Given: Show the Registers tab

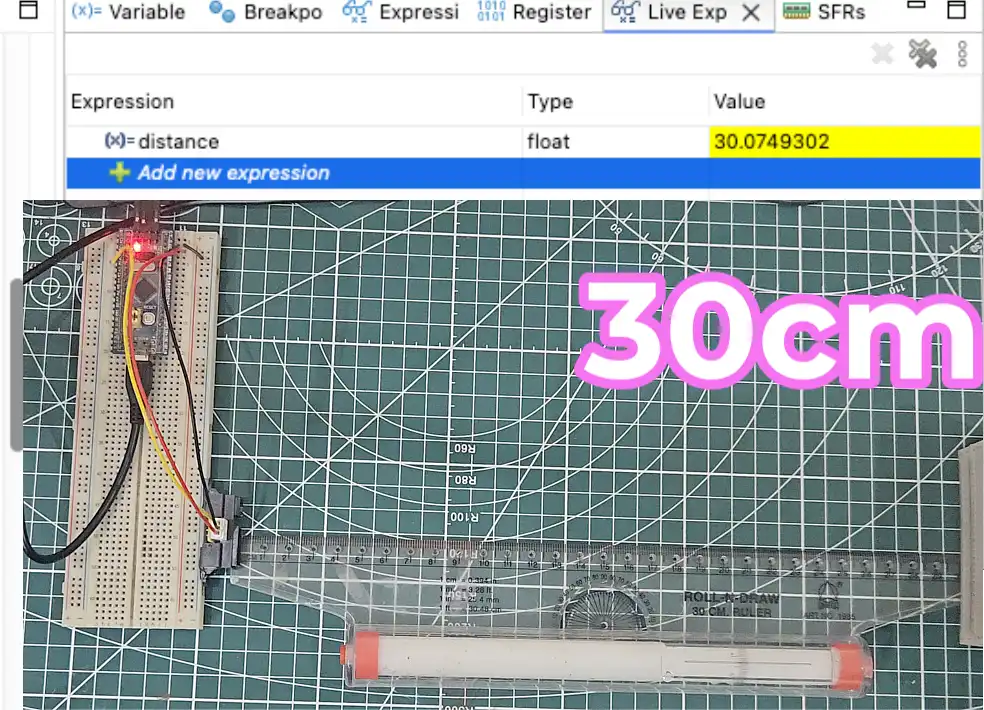Looking at the screenshot, I should coord(533,12).
